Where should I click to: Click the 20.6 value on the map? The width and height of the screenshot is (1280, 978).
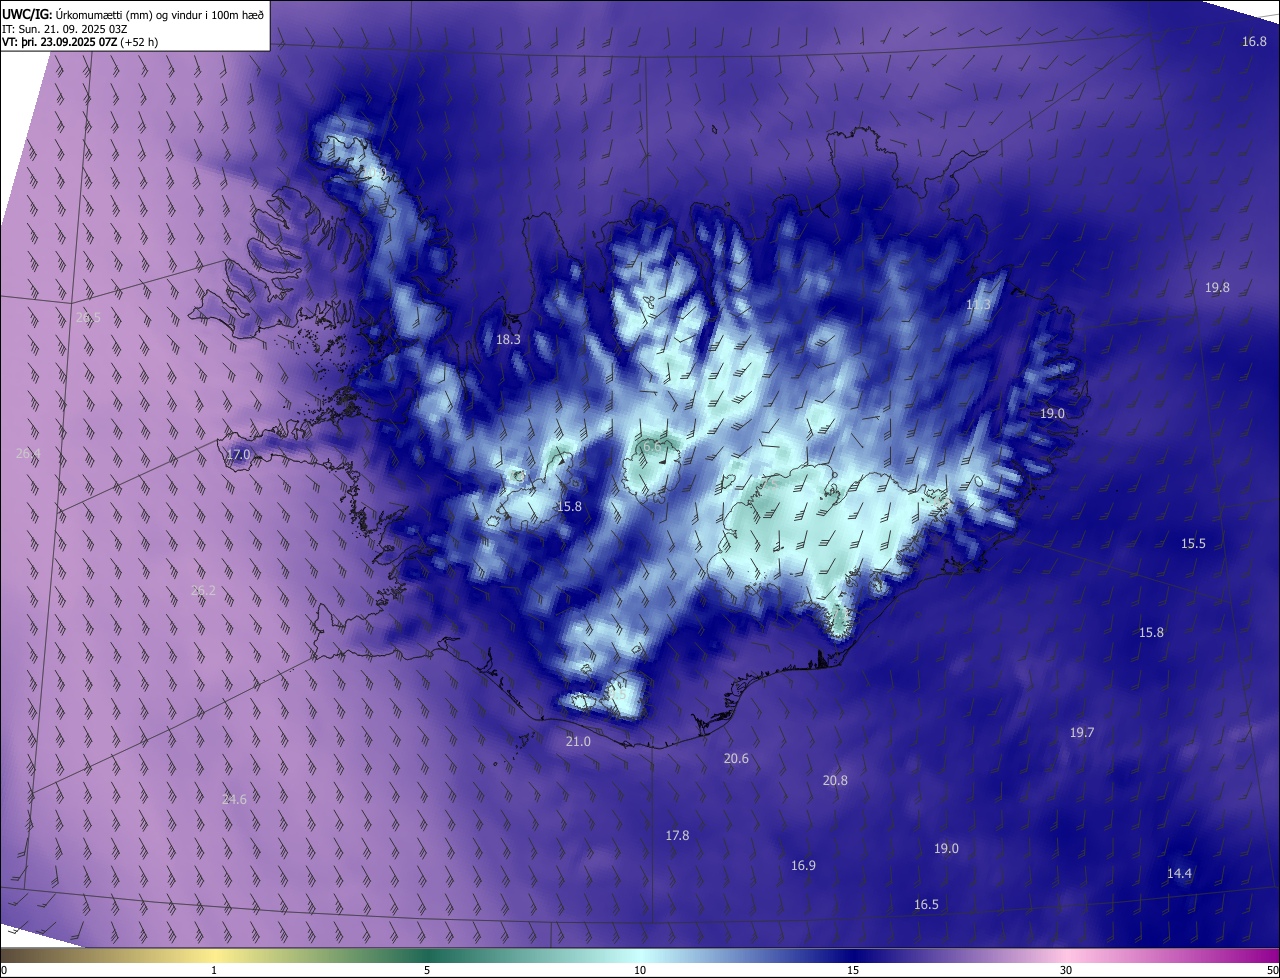pyautogui.click(x=736, y=758)
